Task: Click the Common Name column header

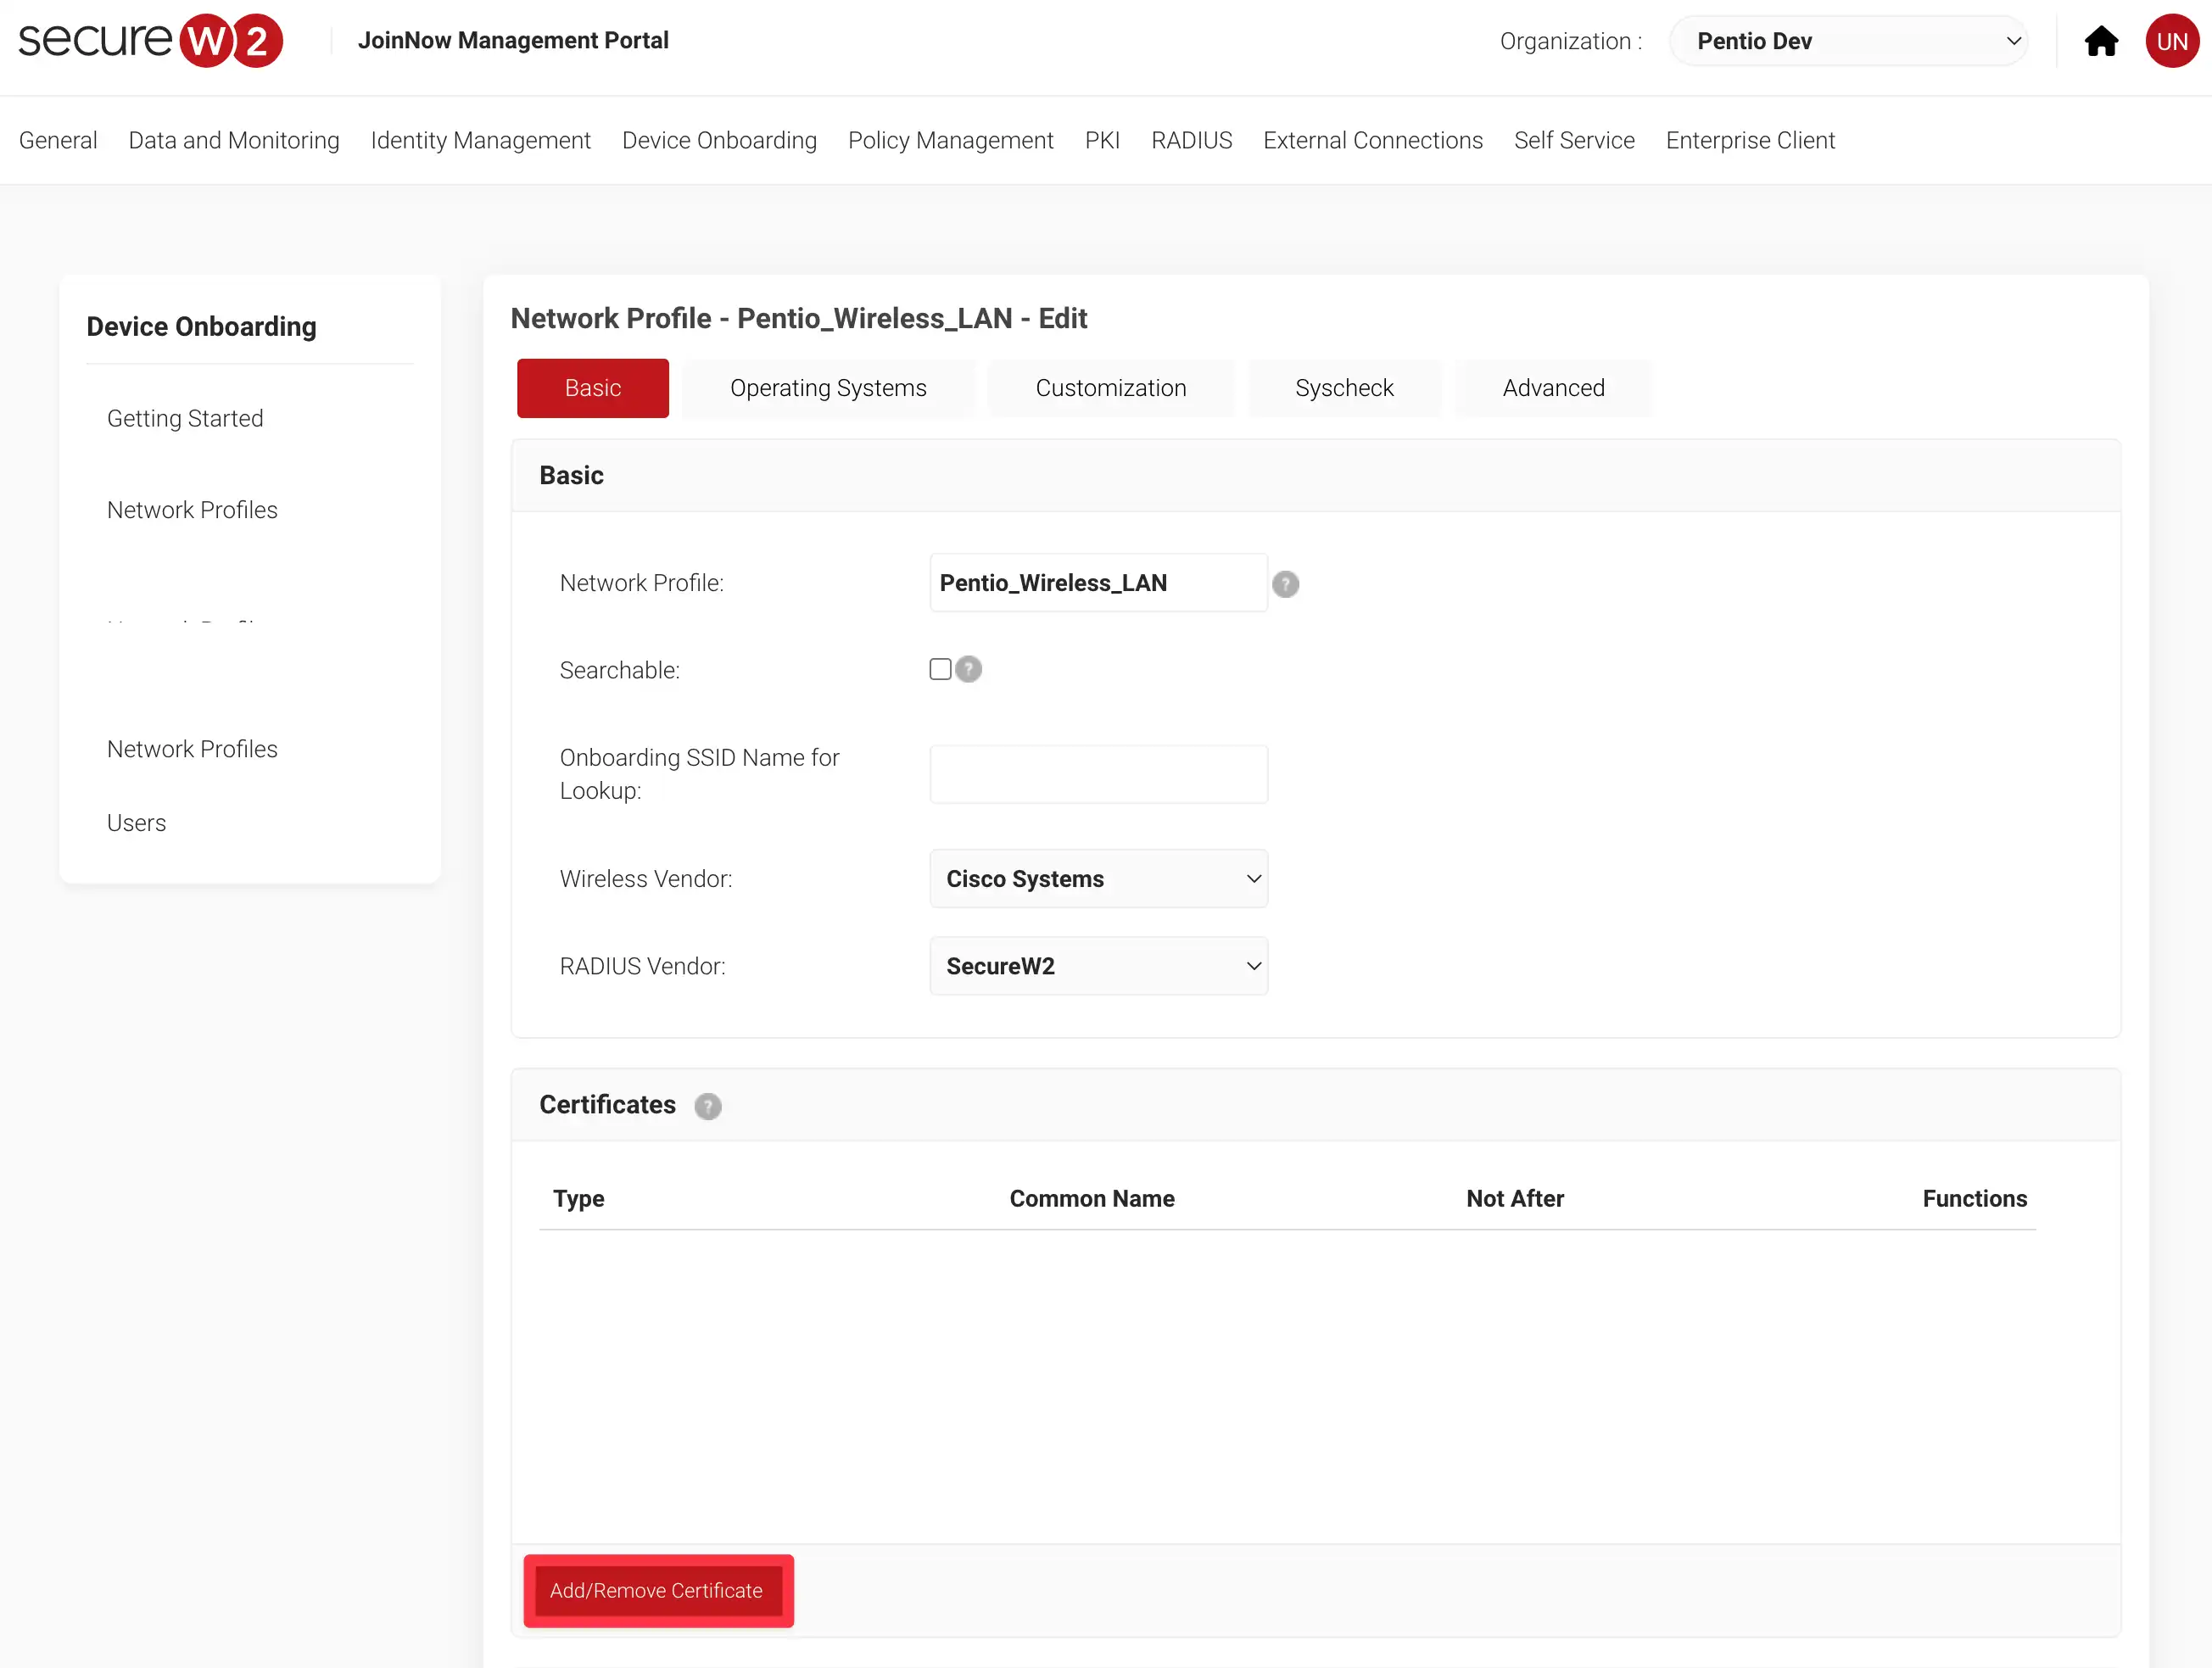Action: (1092, 1199)
